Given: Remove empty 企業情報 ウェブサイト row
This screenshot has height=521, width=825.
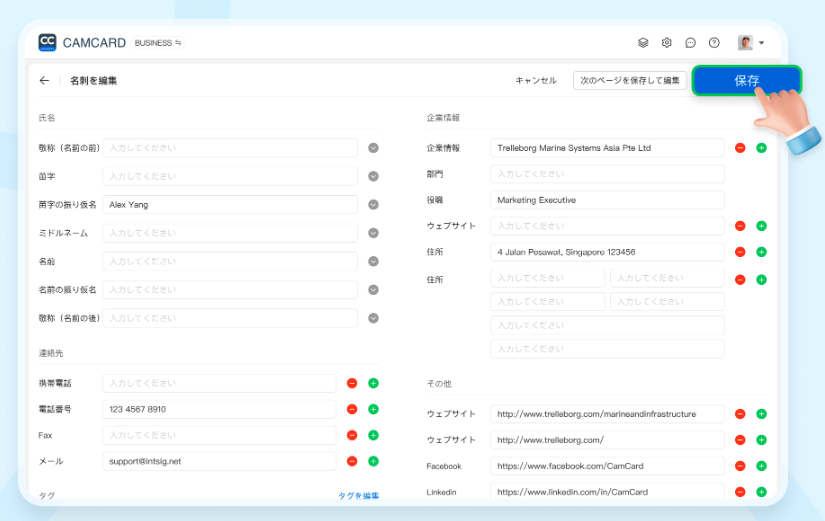Looking at the screenshot, I should coord(740,226).
